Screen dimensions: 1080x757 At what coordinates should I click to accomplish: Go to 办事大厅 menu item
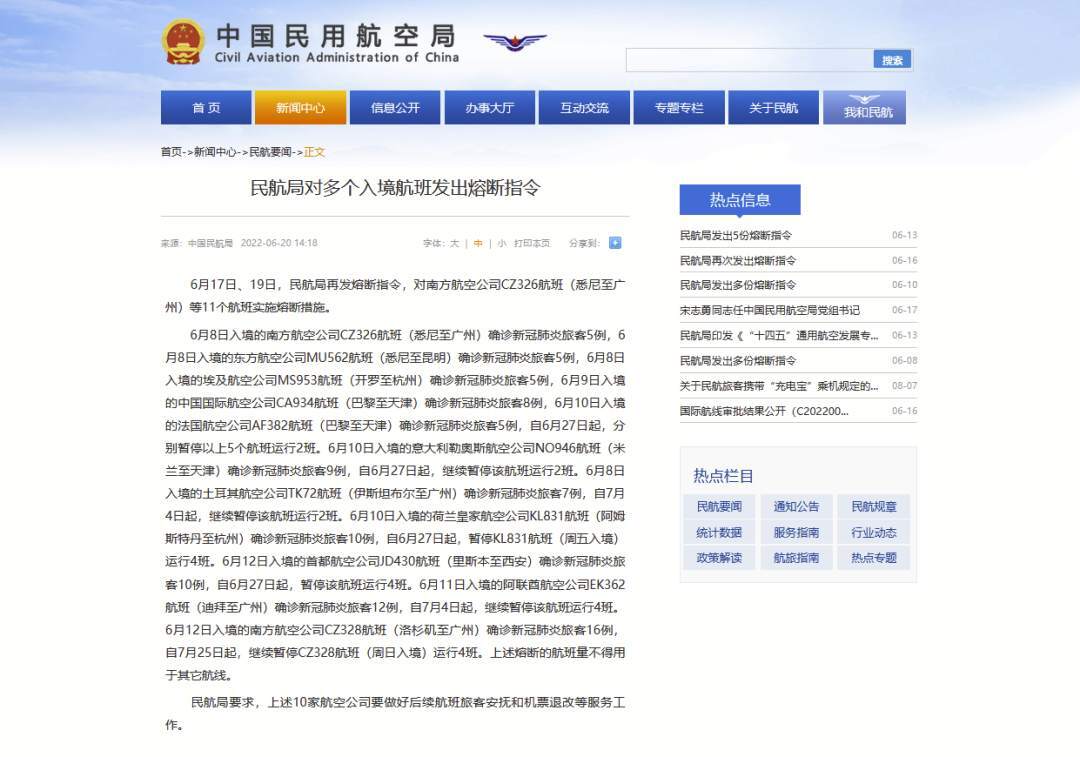pyautogui.click(x=489, y=108)
